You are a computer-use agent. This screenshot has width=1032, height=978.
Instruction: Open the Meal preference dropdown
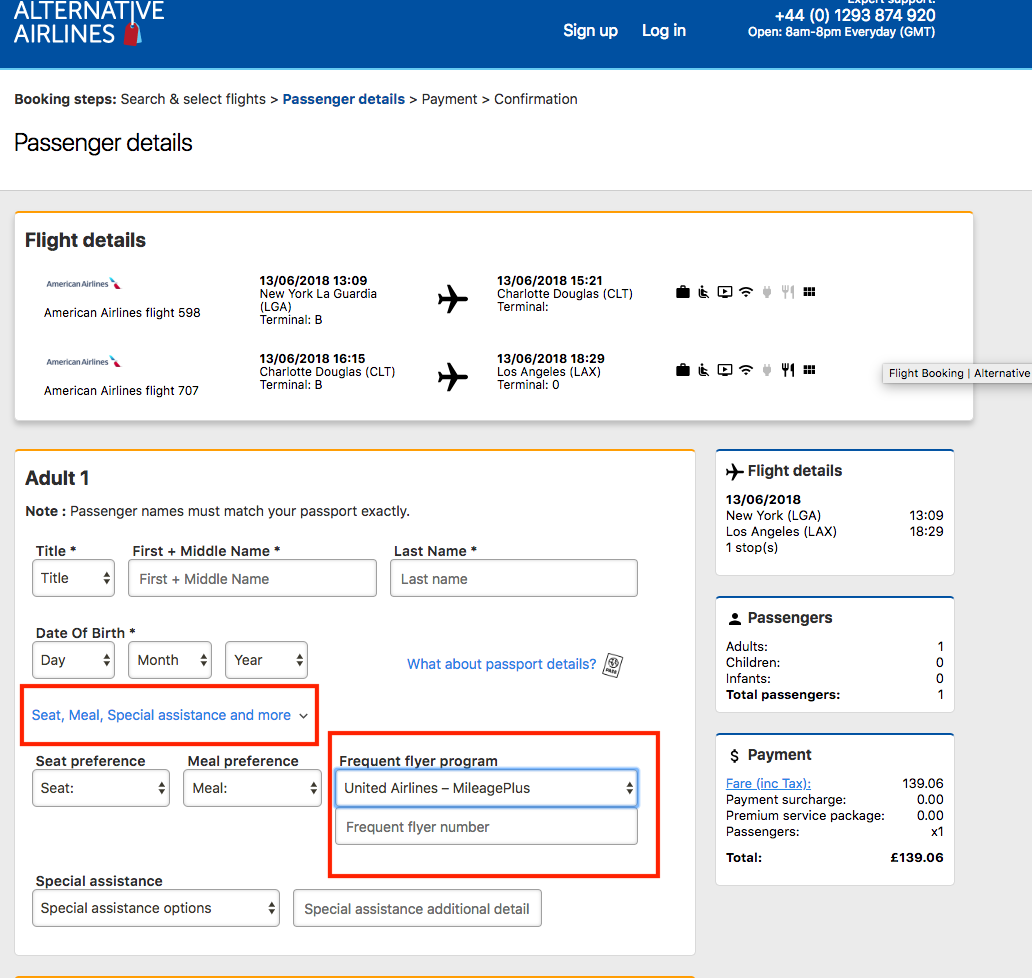(x=252, y=788)
